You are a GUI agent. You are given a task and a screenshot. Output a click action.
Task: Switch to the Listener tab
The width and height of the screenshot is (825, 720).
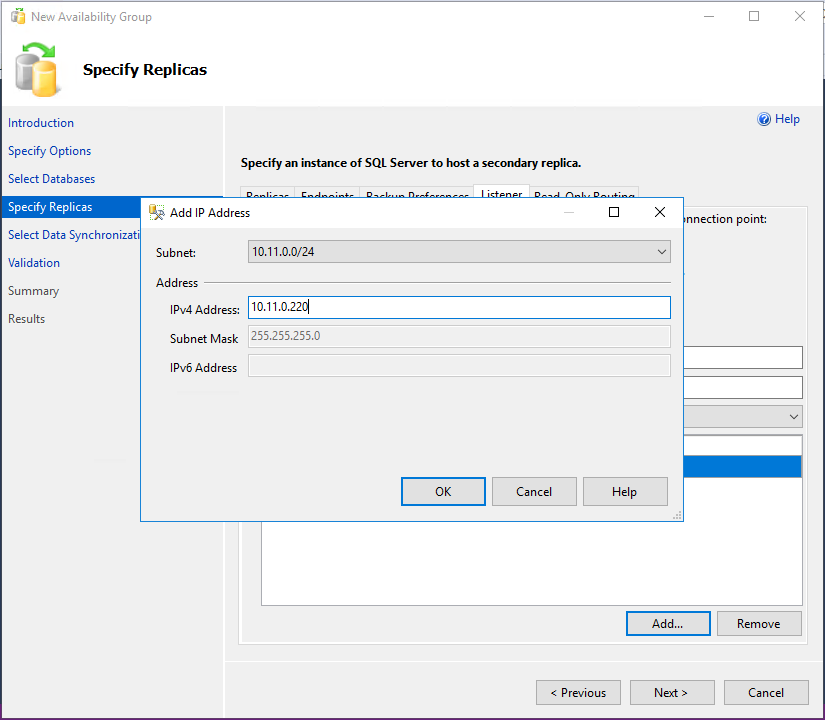pyautogui.click(x=501, y=195)
